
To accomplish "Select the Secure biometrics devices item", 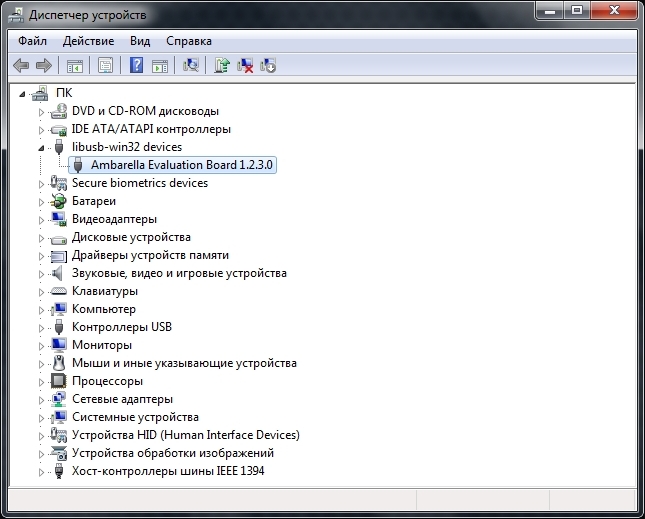I will coord(139,183).
